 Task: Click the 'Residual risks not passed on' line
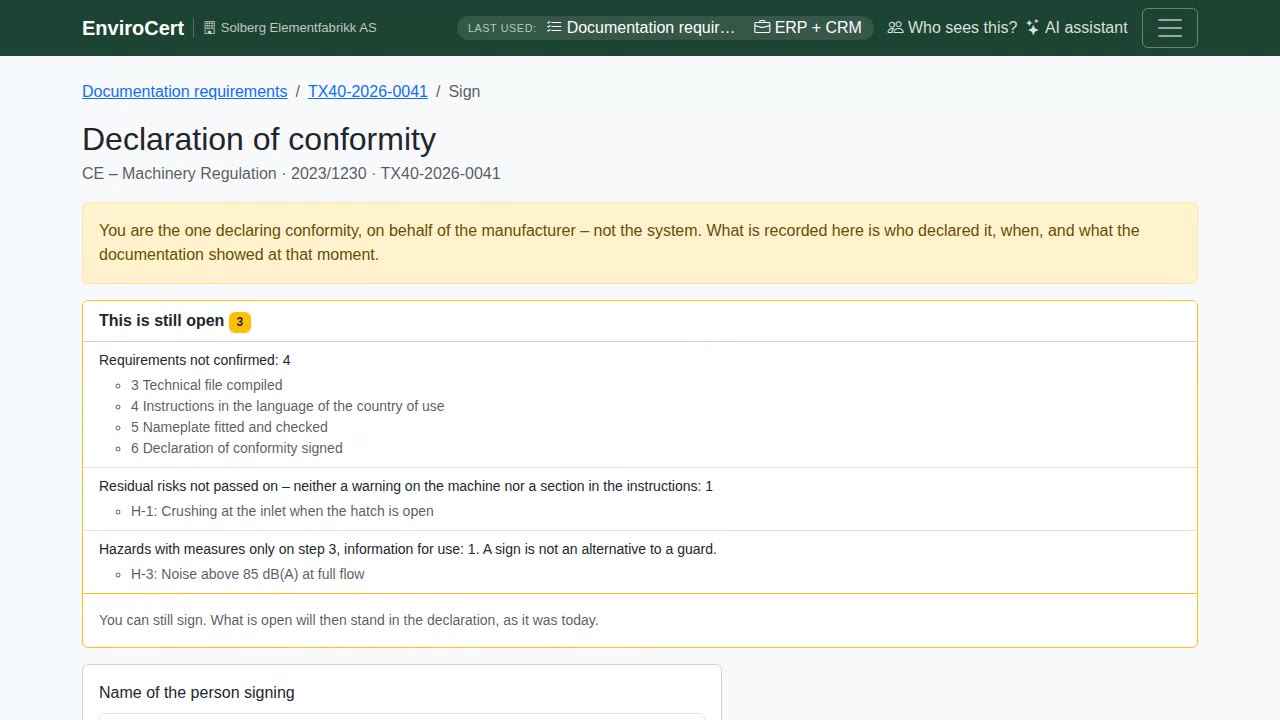click(406, 486)
